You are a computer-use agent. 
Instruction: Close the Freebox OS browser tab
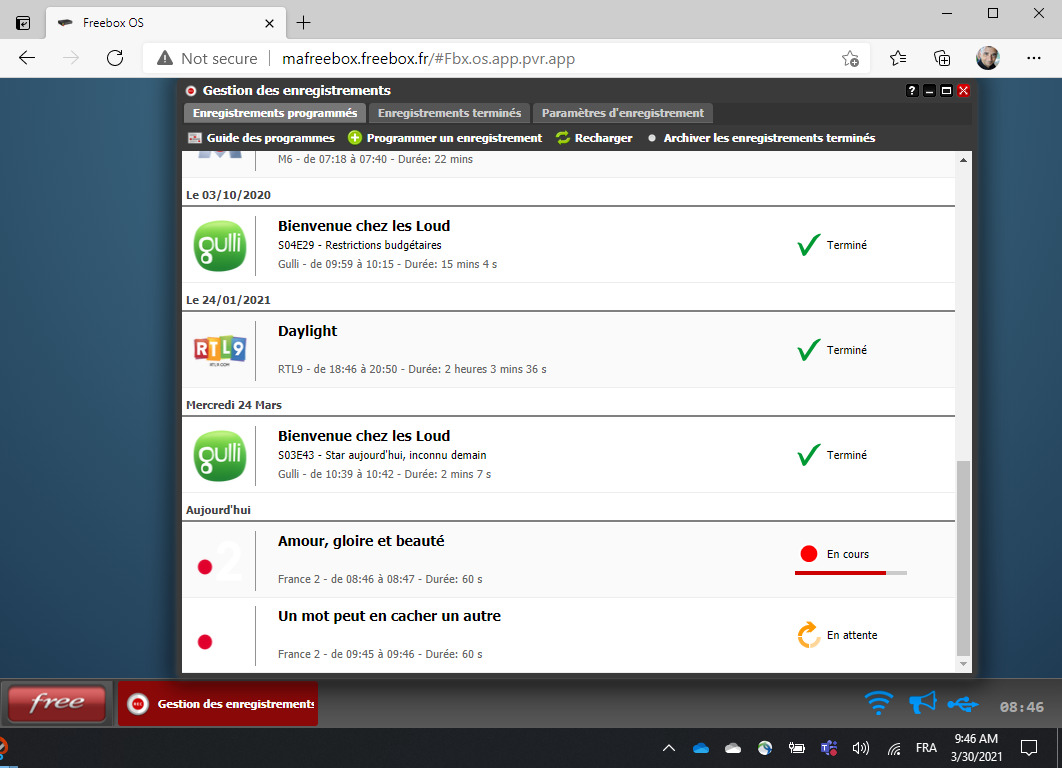pos(269,23)
